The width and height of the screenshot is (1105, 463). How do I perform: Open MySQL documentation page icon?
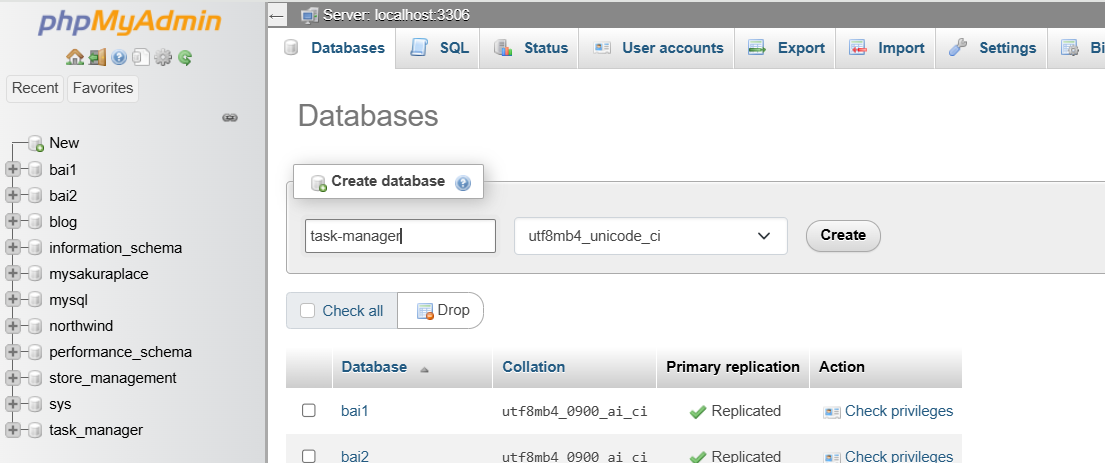pos(141,57)
